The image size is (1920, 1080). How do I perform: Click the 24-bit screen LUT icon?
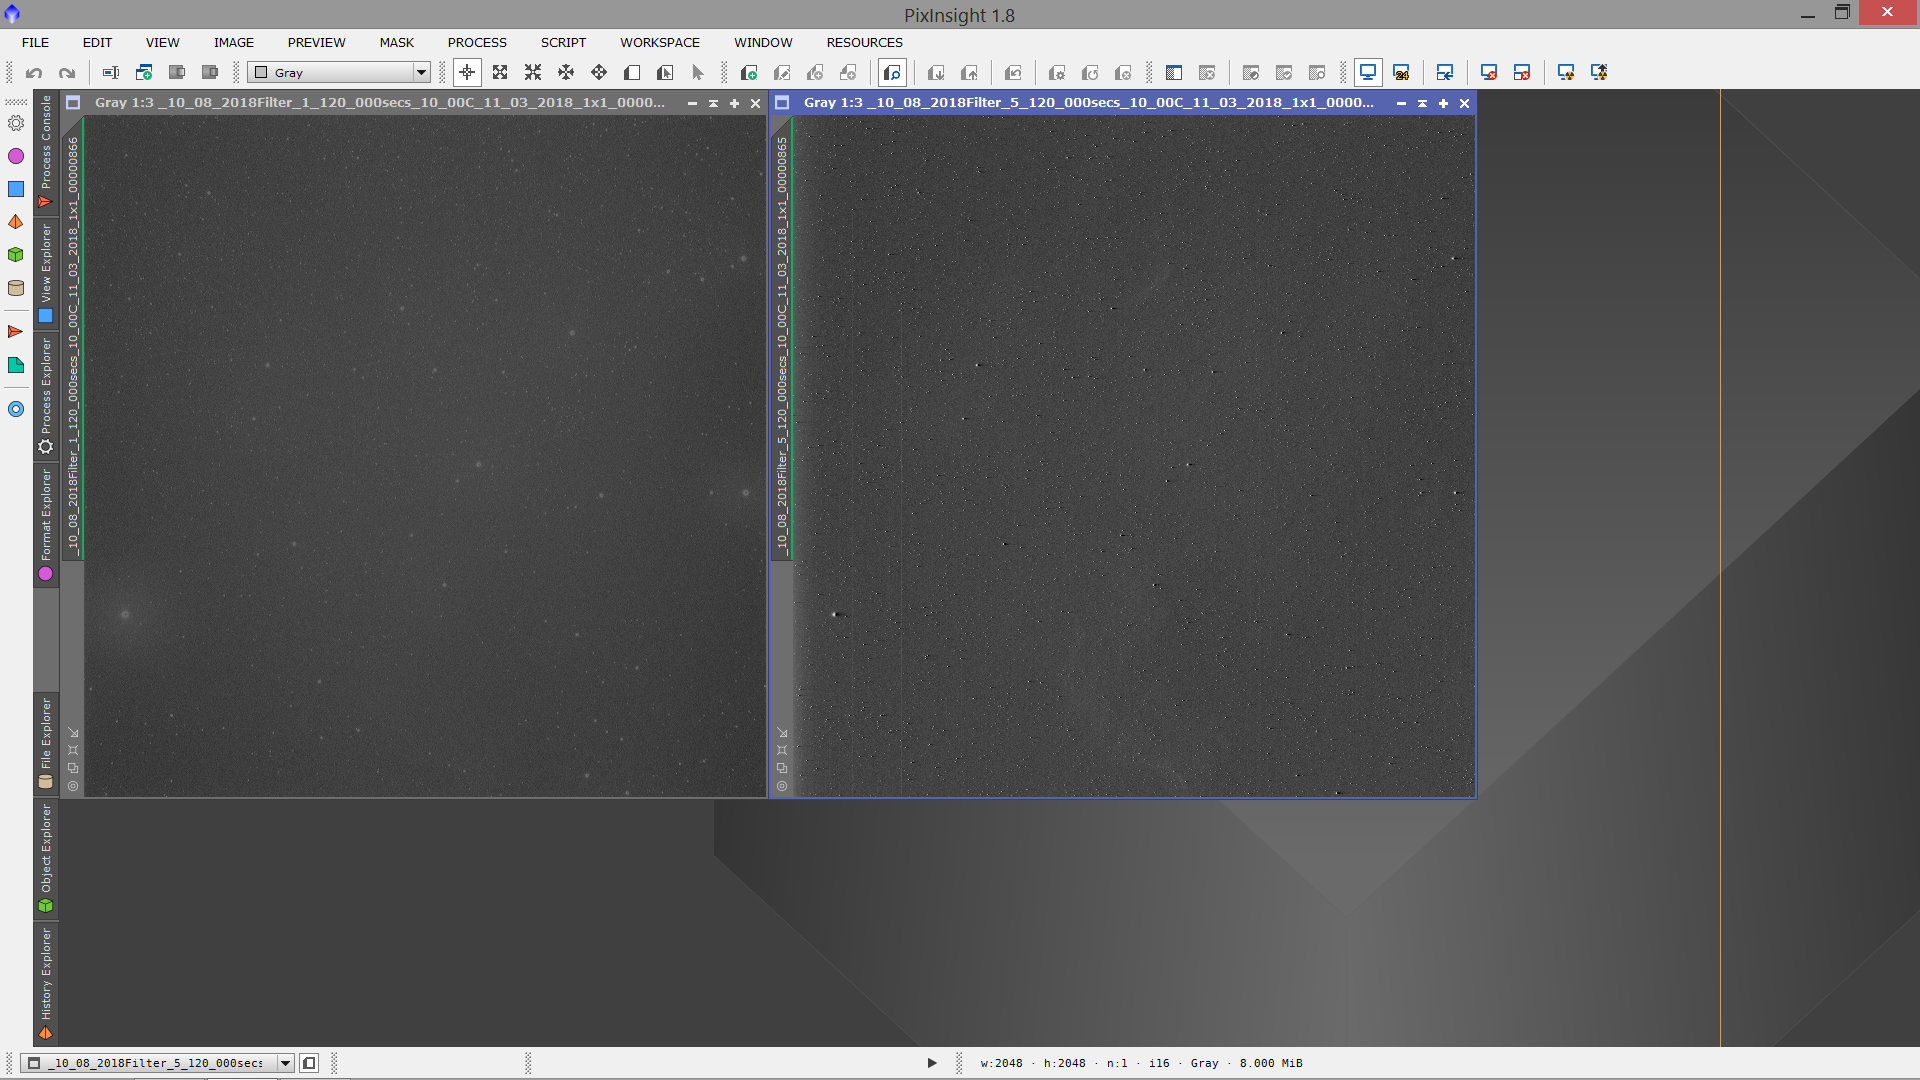click(x=1401, y=72)
